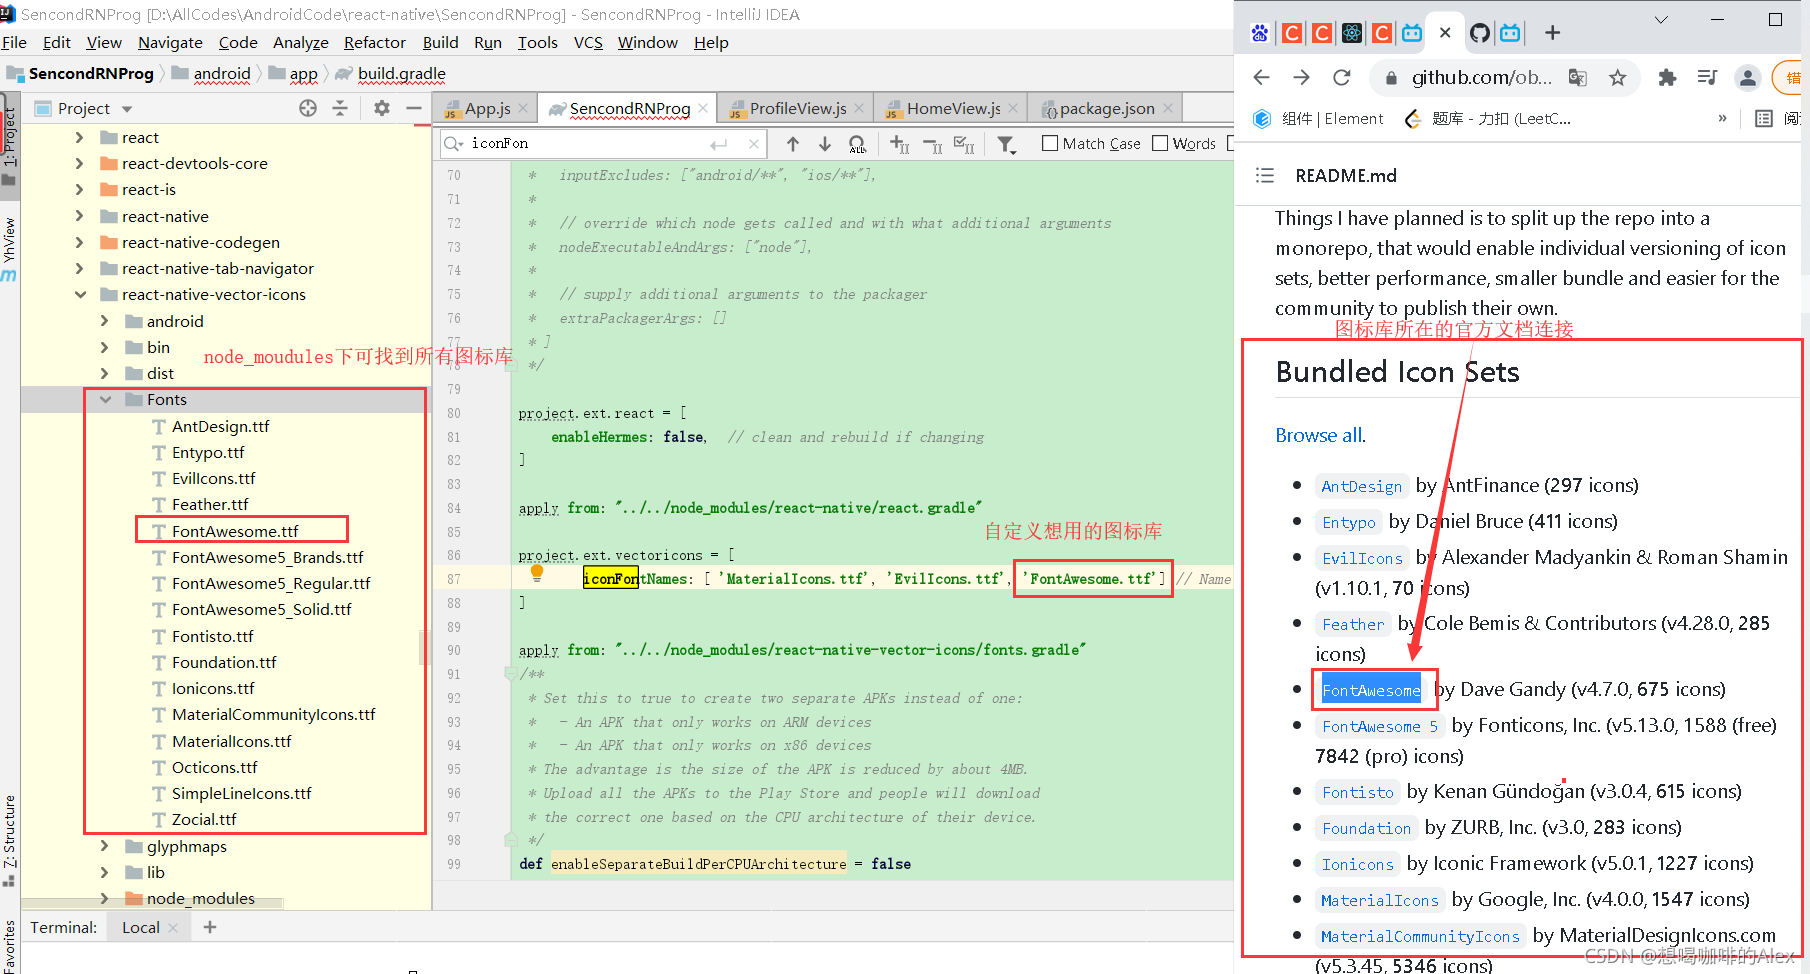The image size is (1810, 974).
Task: Open the Fontisto icon set link
Action: tap(1357, 792)
